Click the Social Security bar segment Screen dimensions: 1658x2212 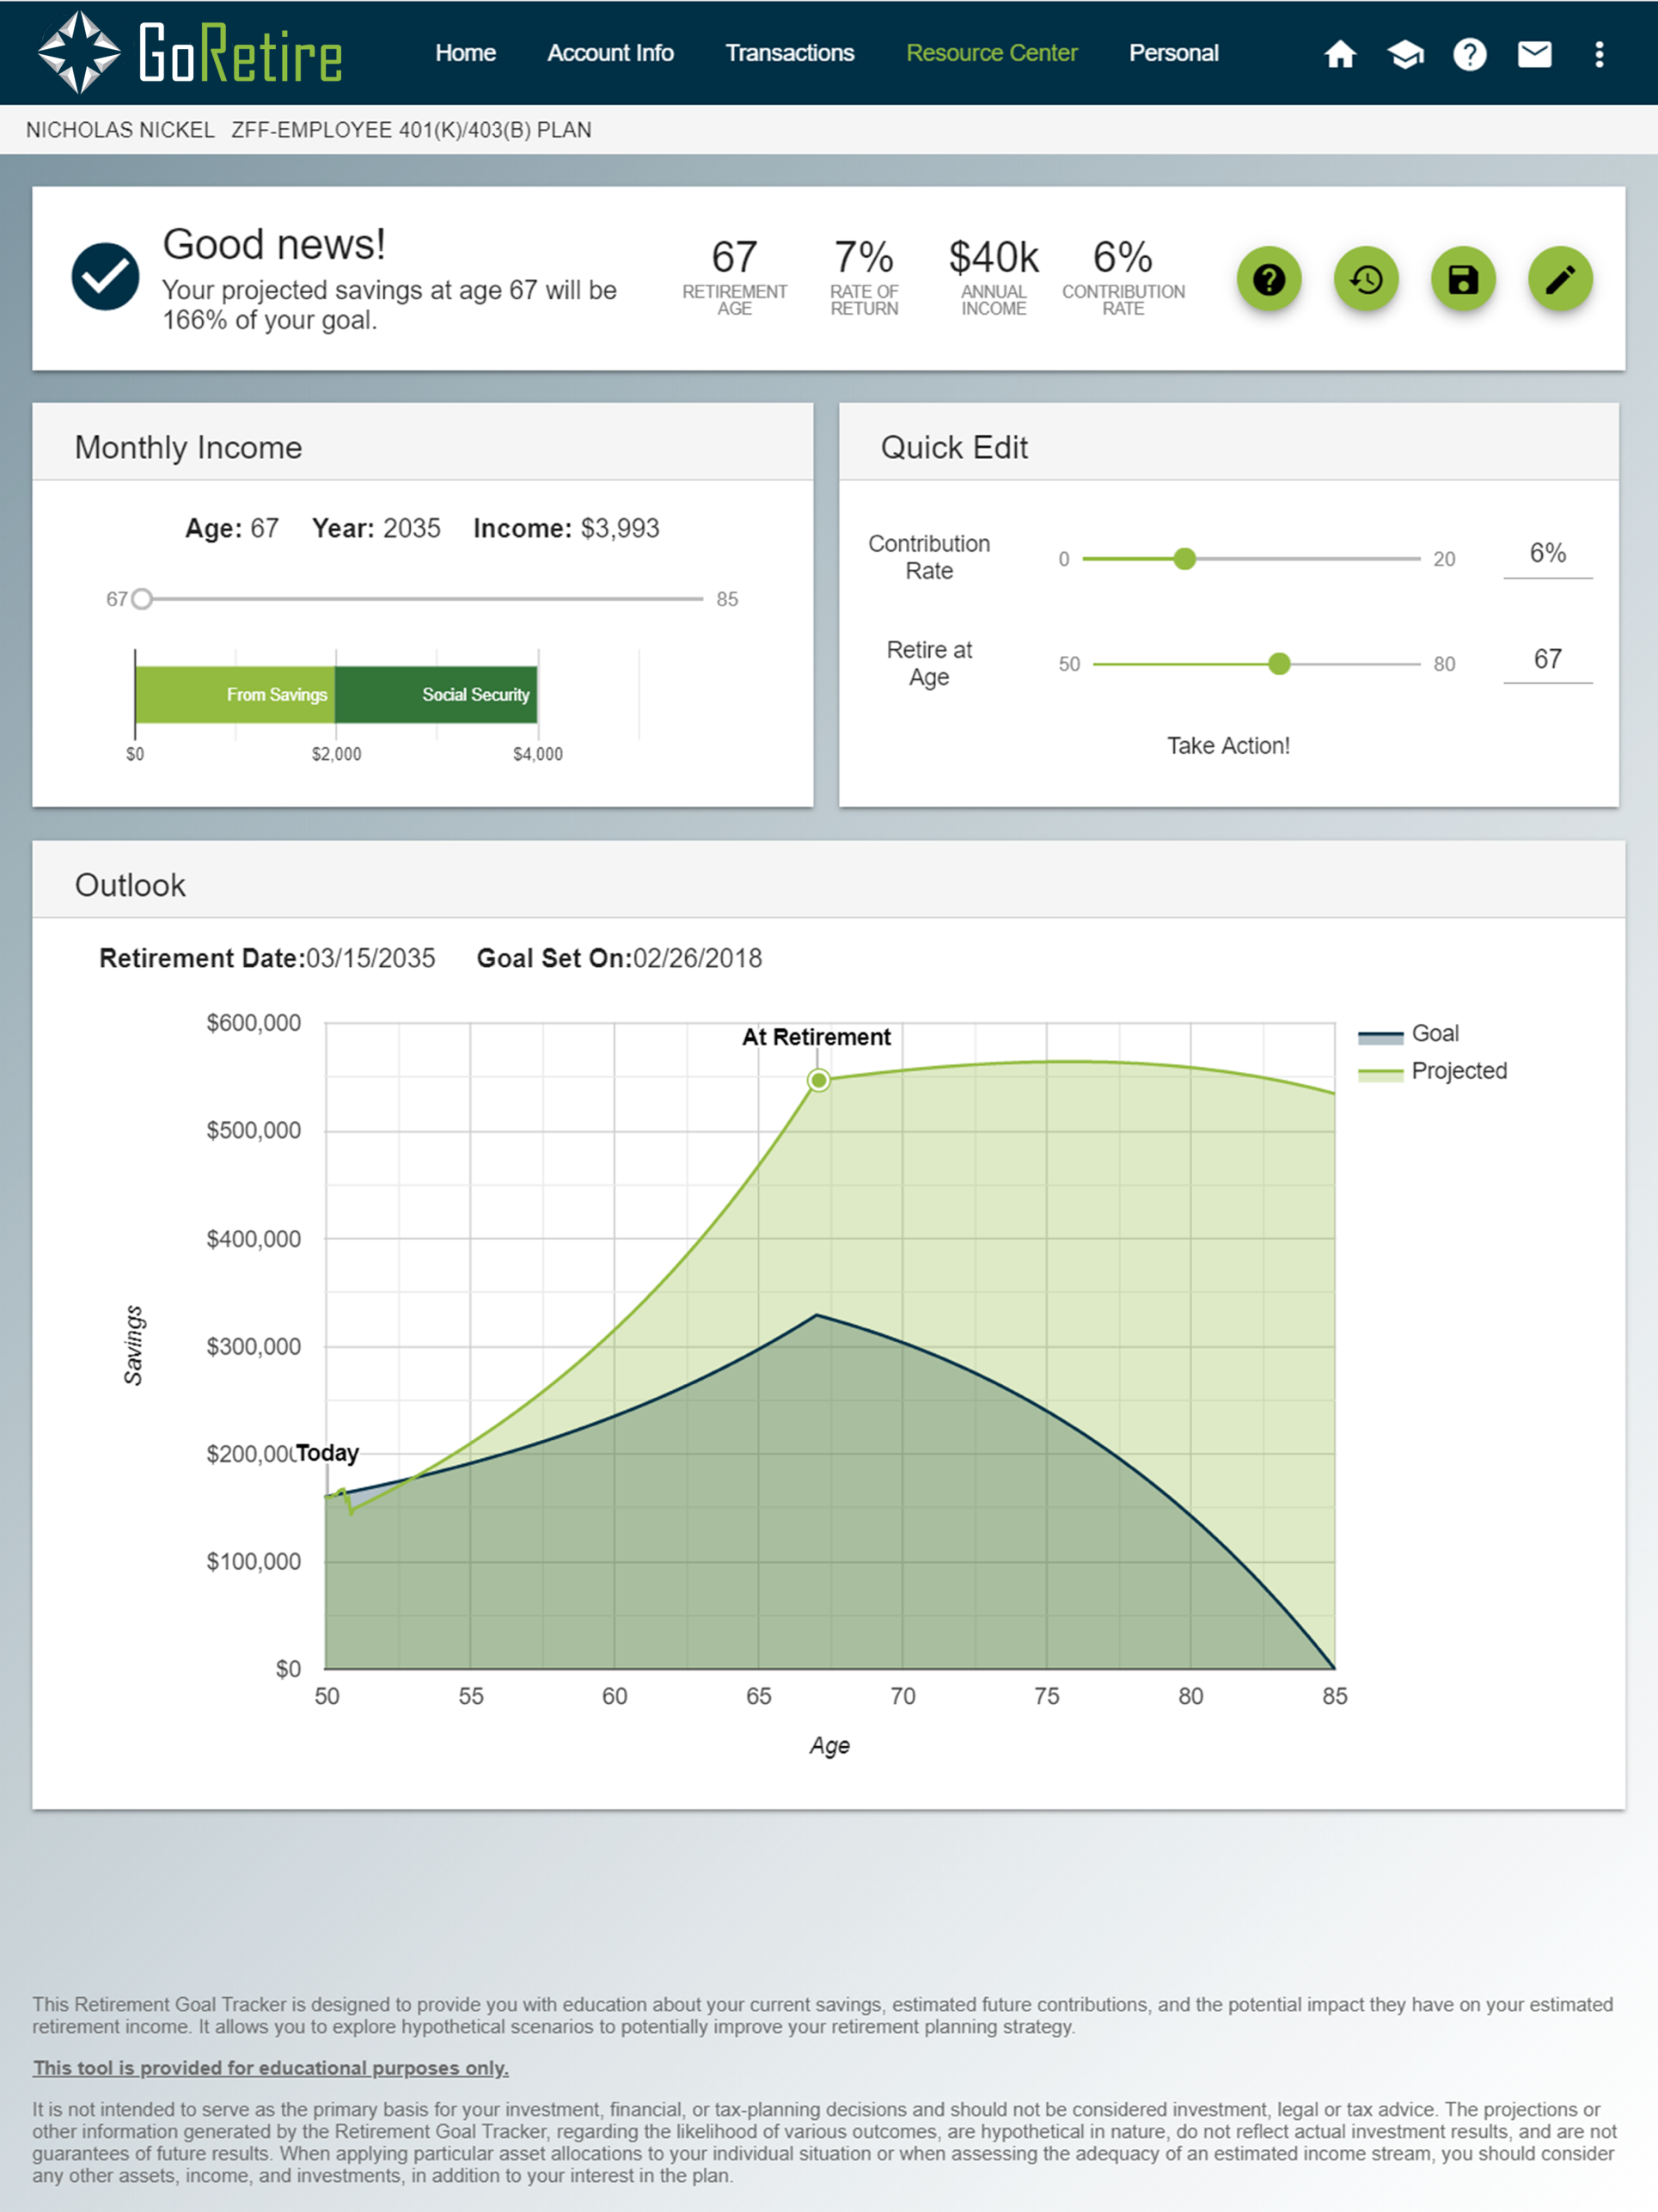pyautogui.click(x=436, y=695)
